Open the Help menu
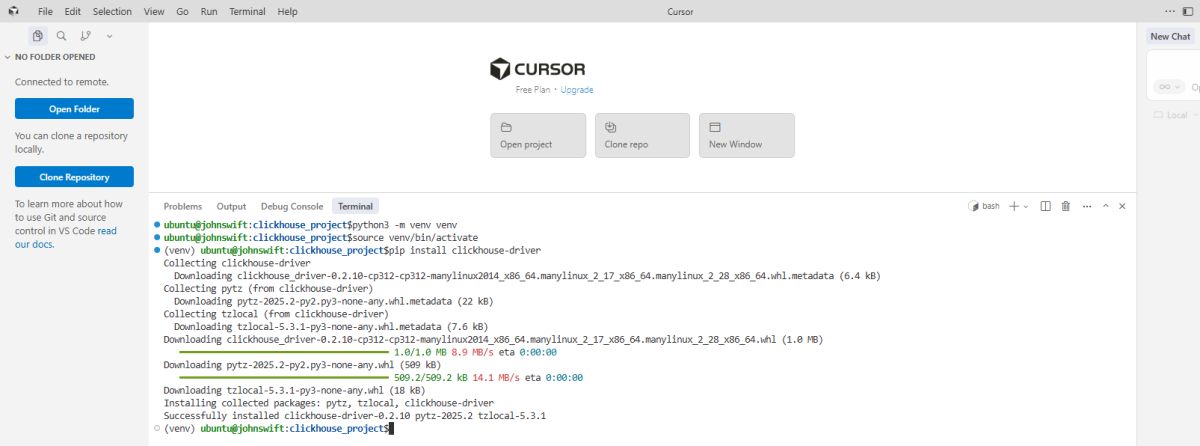This screenshot has width=1200, height=446. [288, 11]
